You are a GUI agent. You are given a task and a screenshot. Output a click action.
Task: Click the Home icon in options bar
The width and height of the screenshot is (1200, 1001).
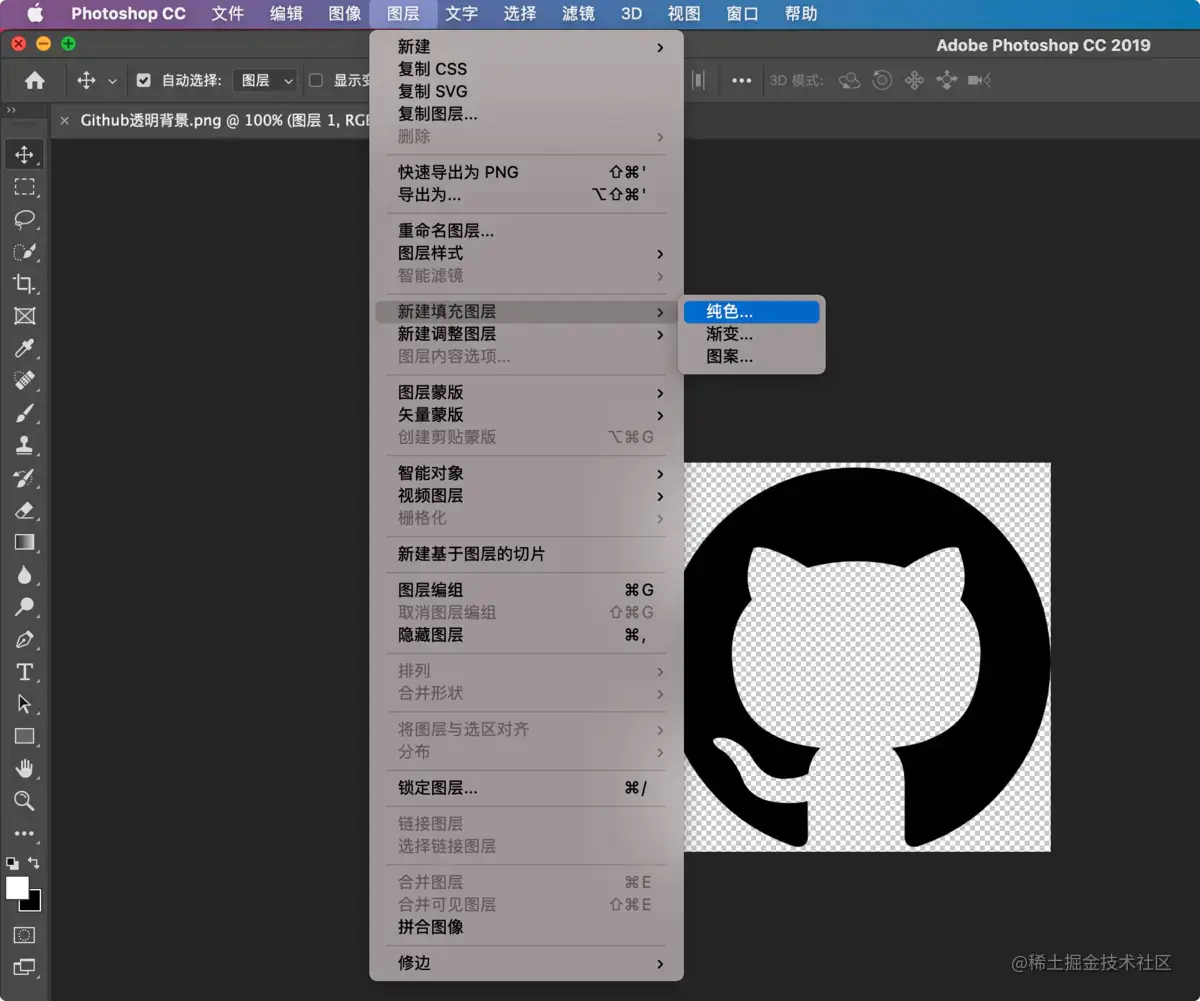pos(35,80)
